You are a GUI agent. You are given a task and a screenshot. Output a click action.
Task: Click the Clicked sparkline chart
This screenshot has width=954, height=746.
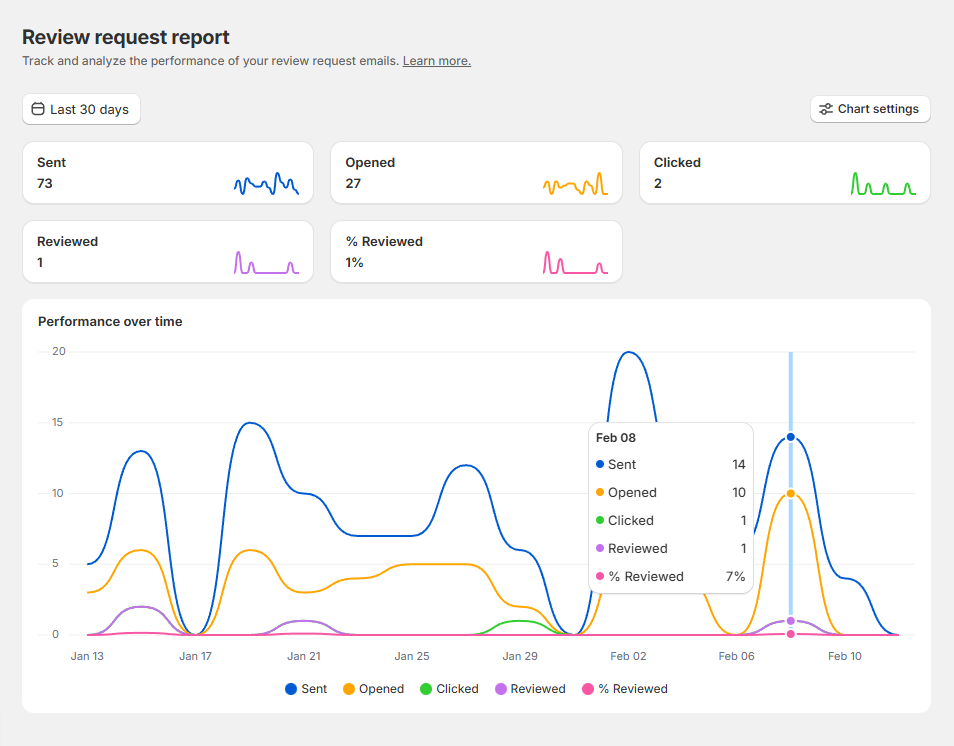(883, 184)
